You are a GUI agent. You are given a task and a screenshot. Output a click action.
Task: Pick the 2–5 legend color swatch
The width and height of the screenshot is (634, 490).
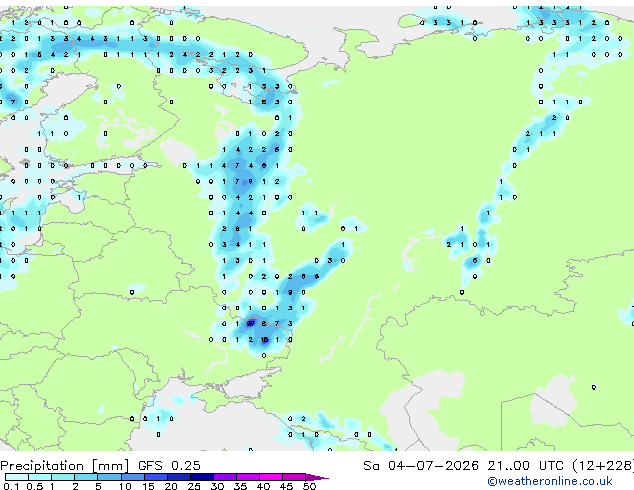click(86, 477)
